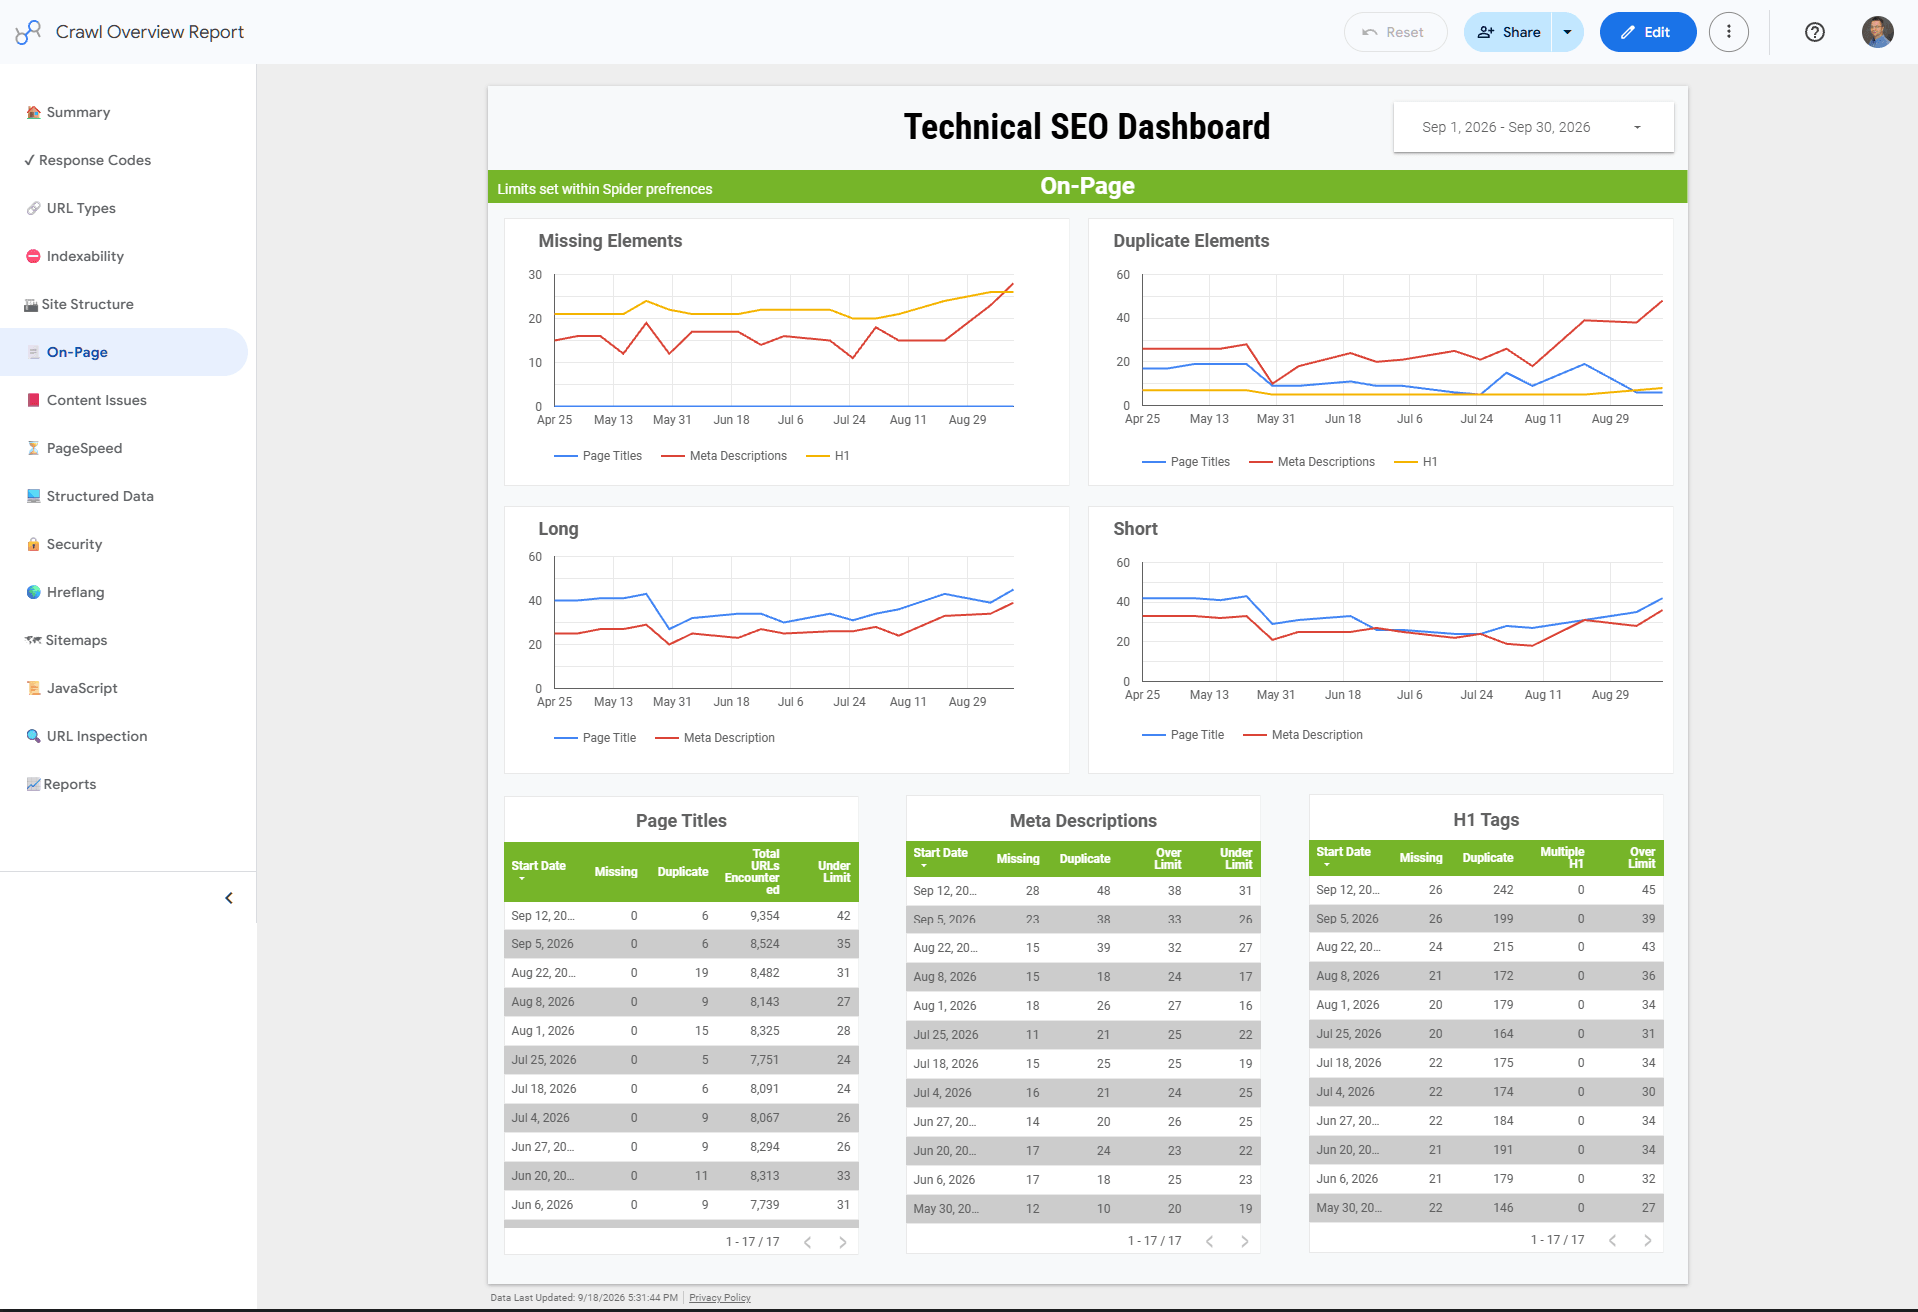Screen dimensions: 1918x1312
Task: Click the Missing column header in H1 Tags
Action: coord(1420,858)
